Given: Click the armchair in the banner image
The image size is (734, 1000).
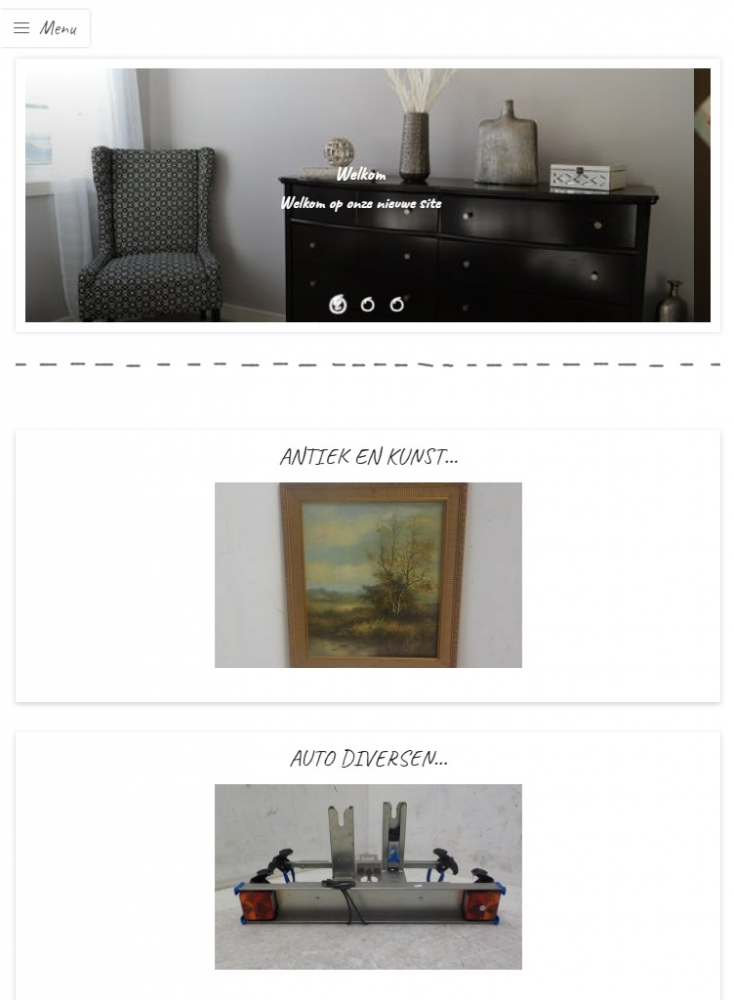Looking at the screenshot, I should click(149, 233).
